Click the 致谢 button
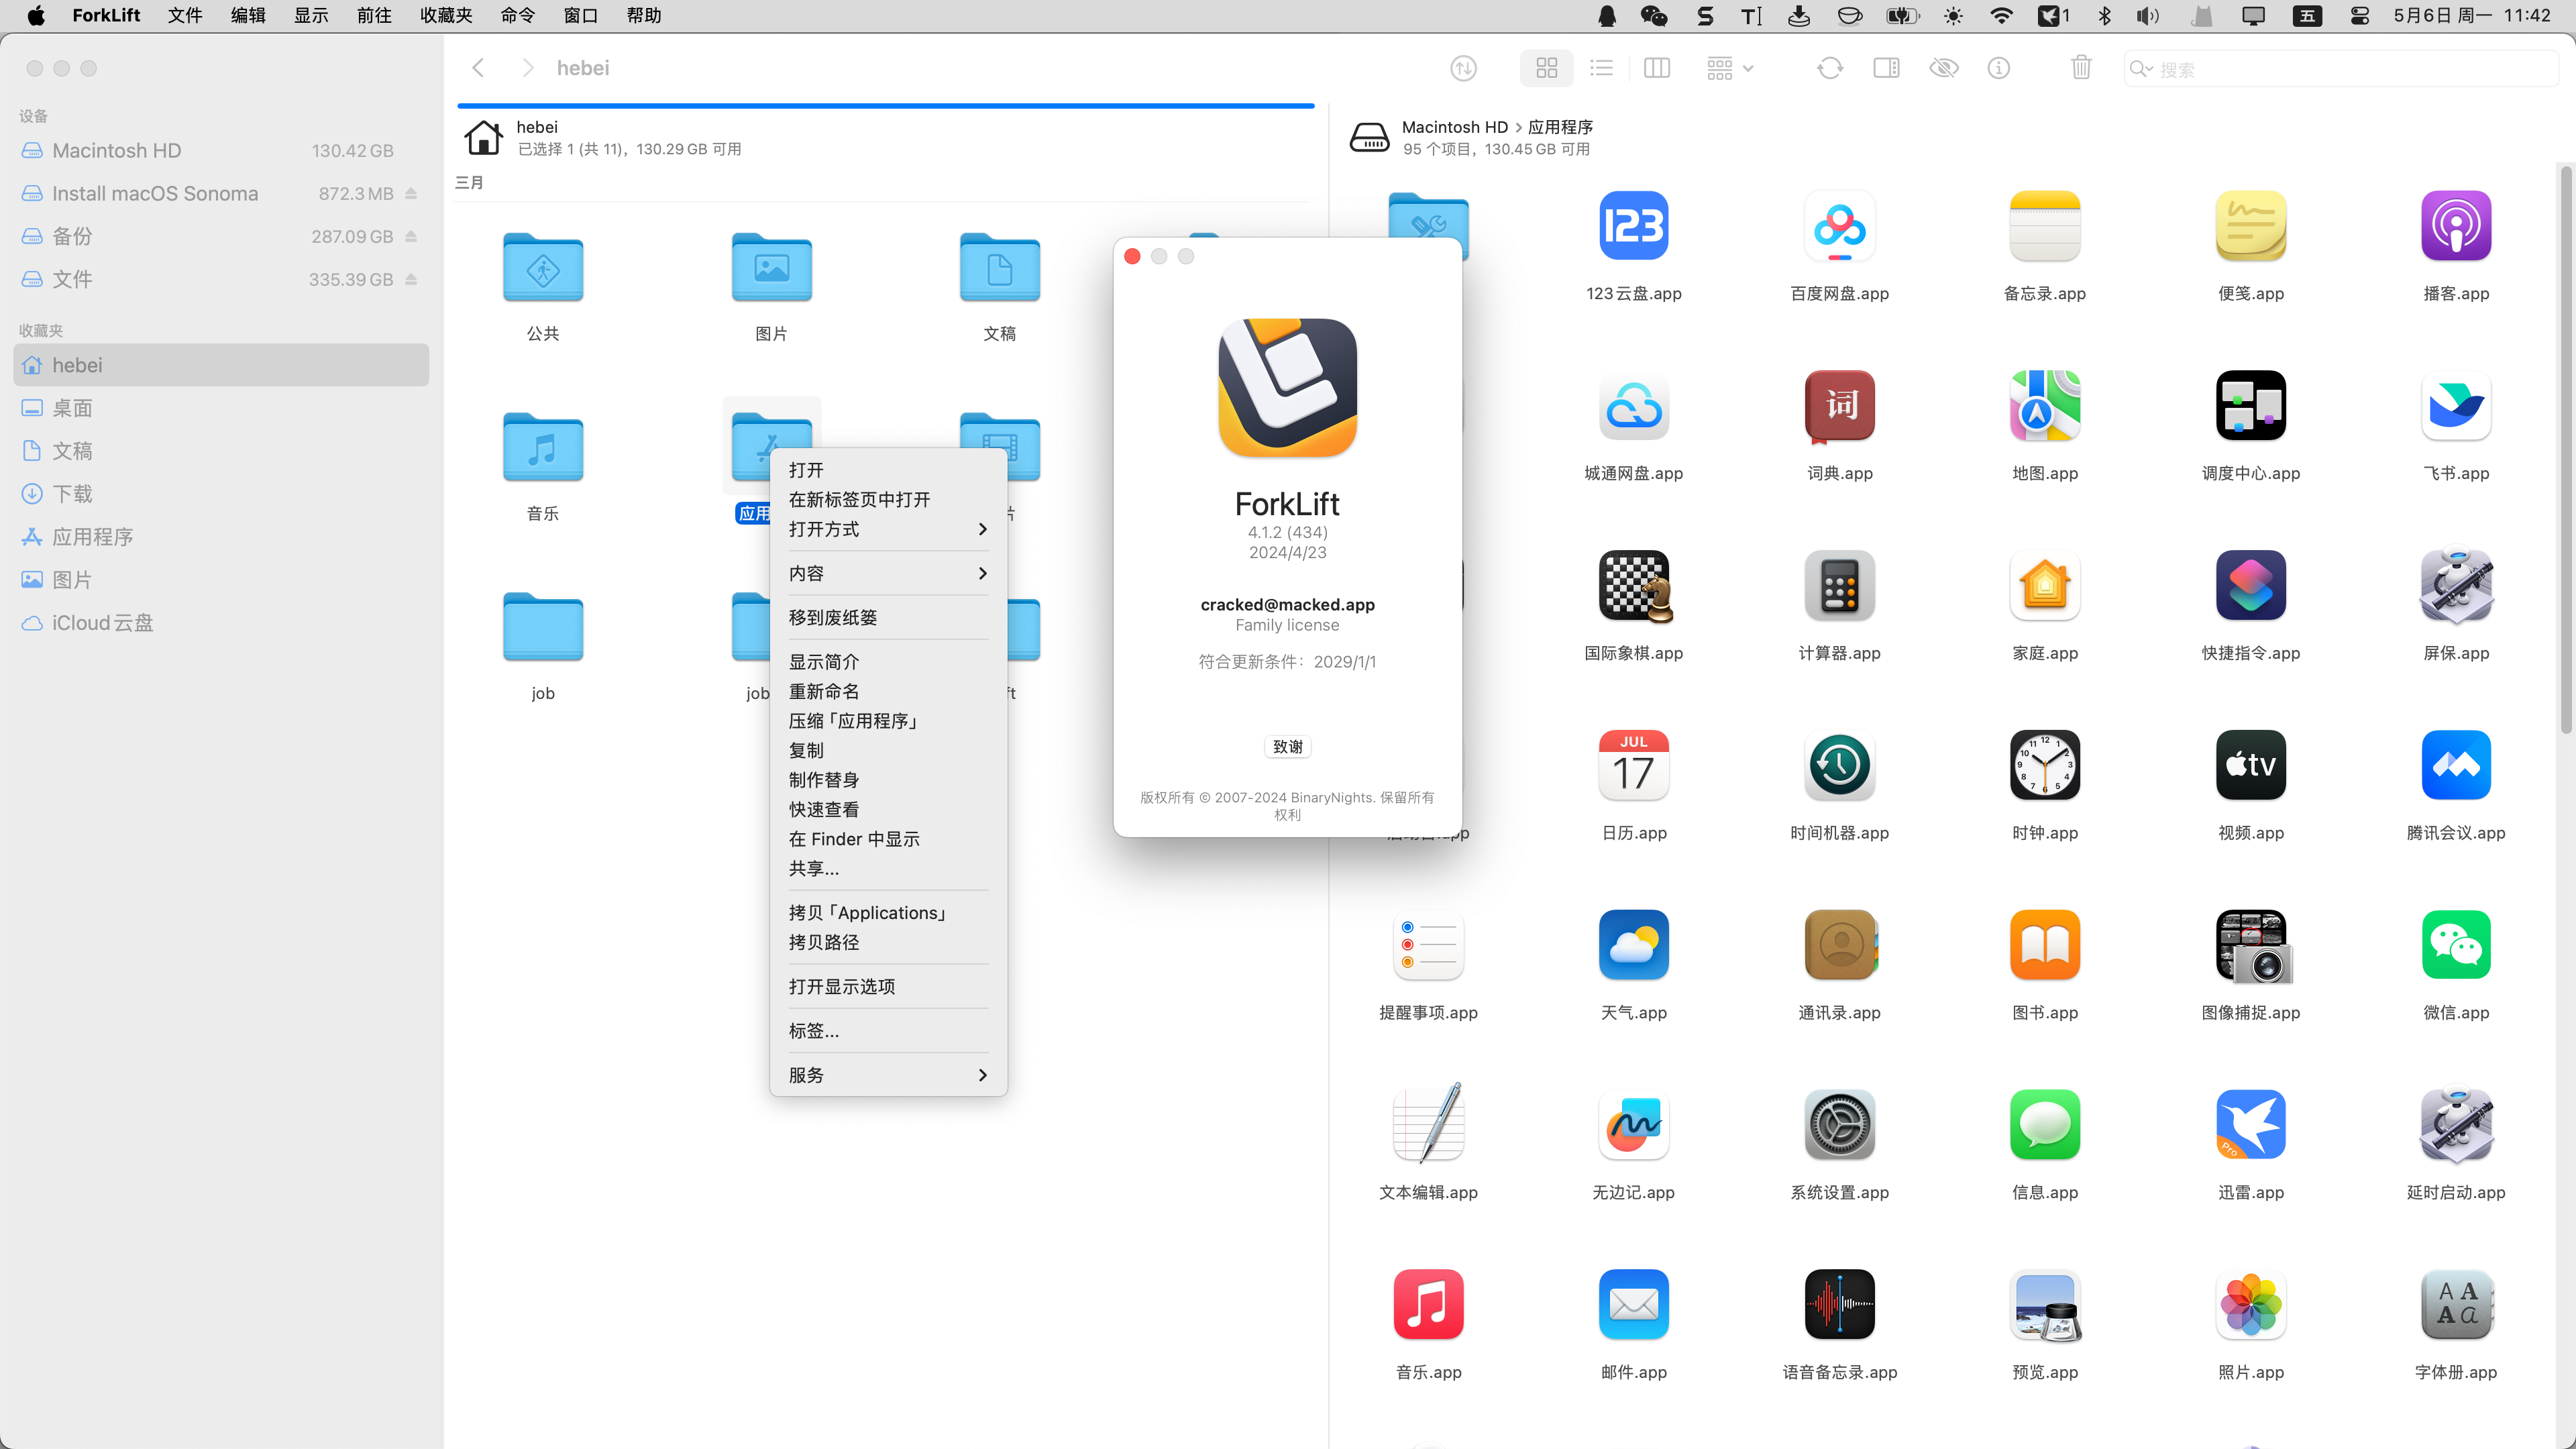This screenshot has height=1449, width=2576. click(x=1287, y=747)
